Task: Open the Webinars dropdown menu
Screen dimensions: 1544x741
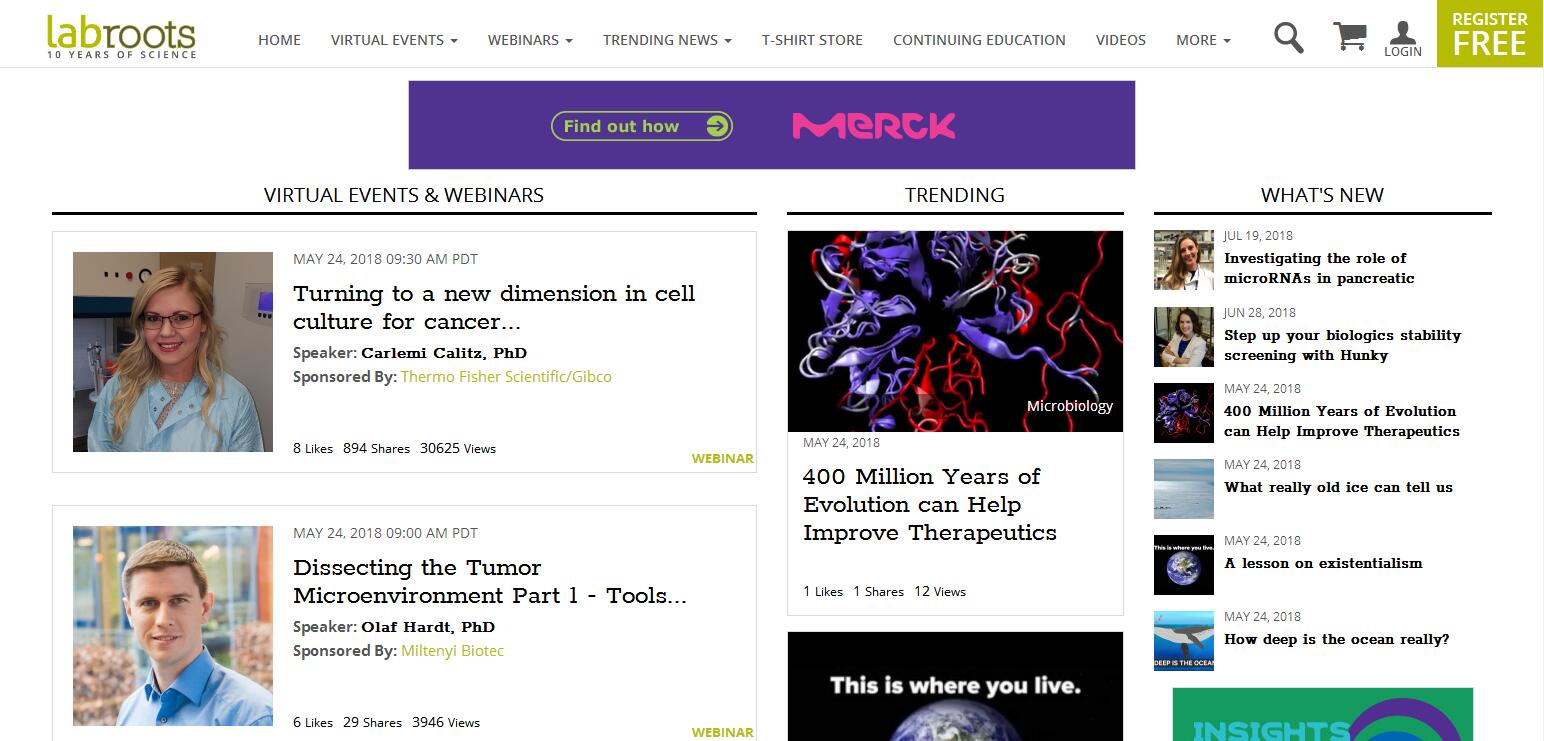Action: coord(530,40)
